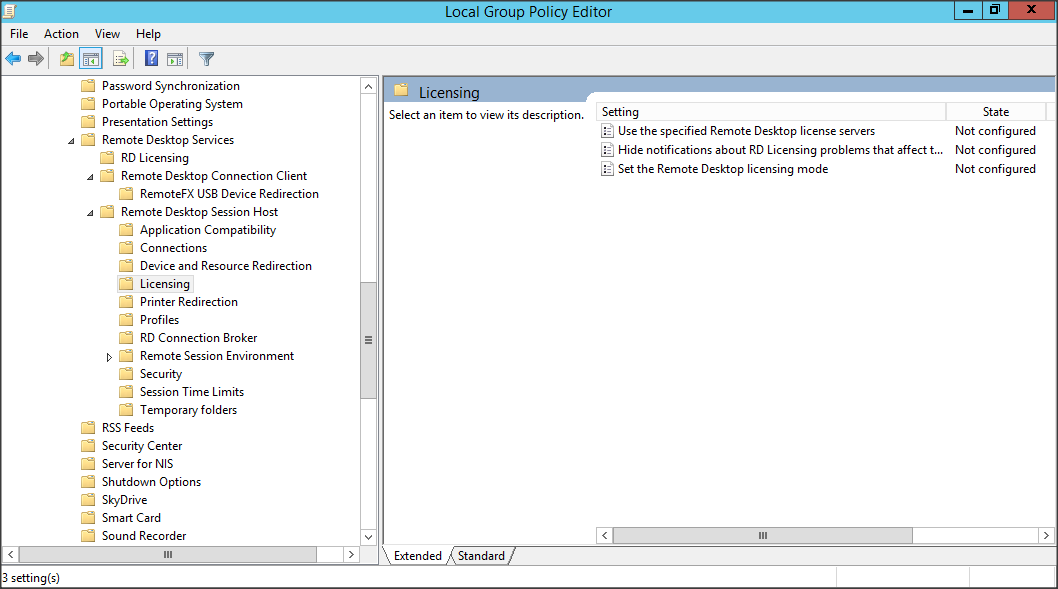Click the Filter funnel toolbar icon
This screenshot has height=589, width=1058.
206,59
